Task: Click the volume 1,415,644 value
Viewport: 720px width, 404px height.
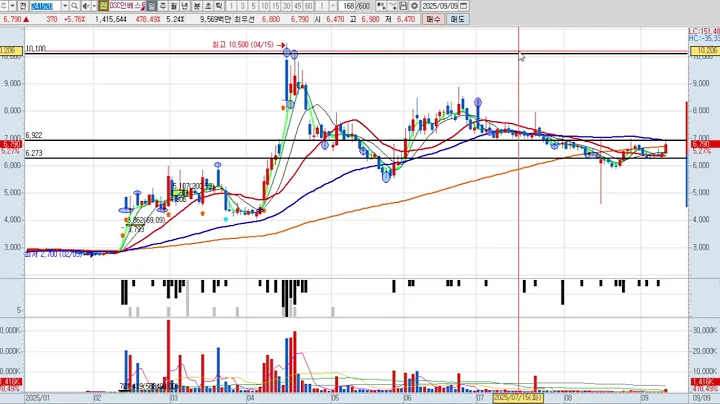Action: pyautogui.click(x=111, y=19)
